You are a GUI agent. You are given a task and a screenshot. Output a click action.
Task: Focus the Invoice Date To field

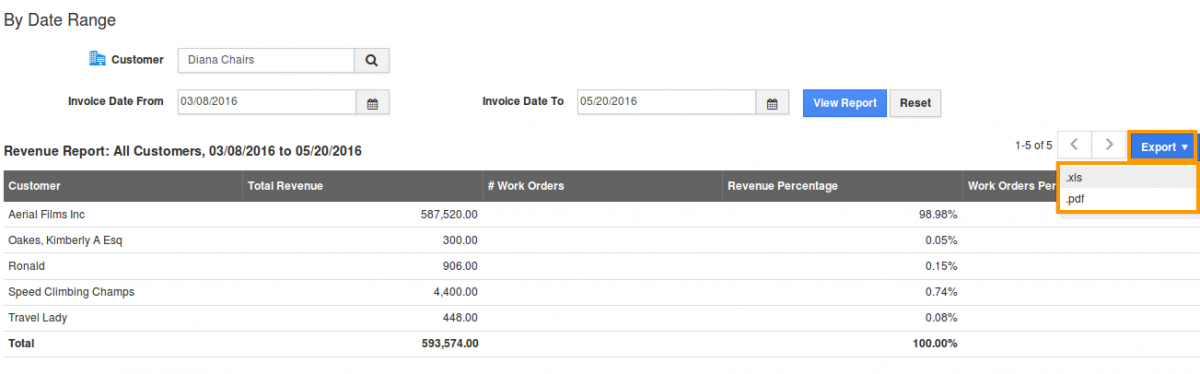click(666, 102)
